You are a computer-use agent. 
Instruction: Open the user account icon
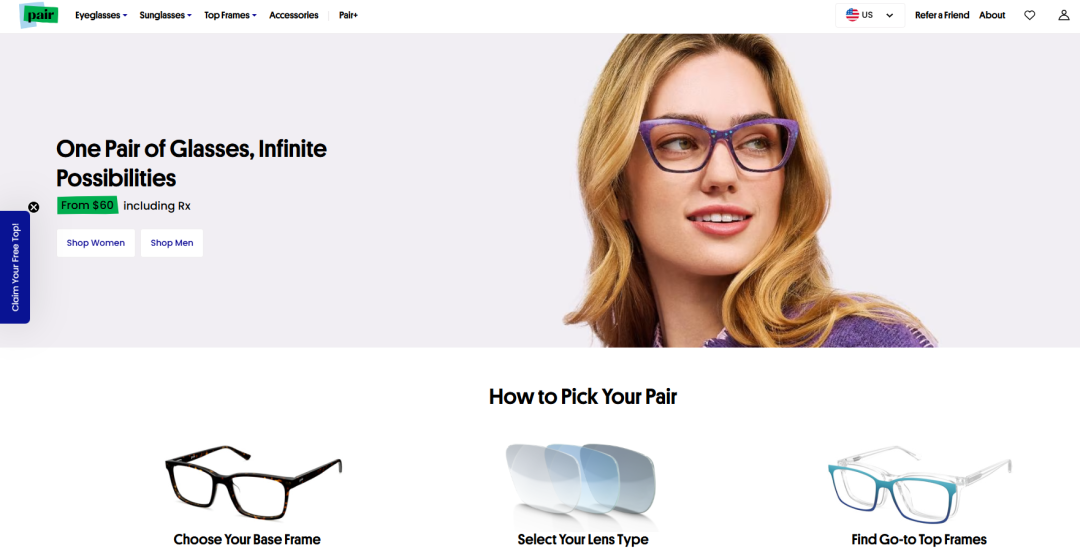1063,15
